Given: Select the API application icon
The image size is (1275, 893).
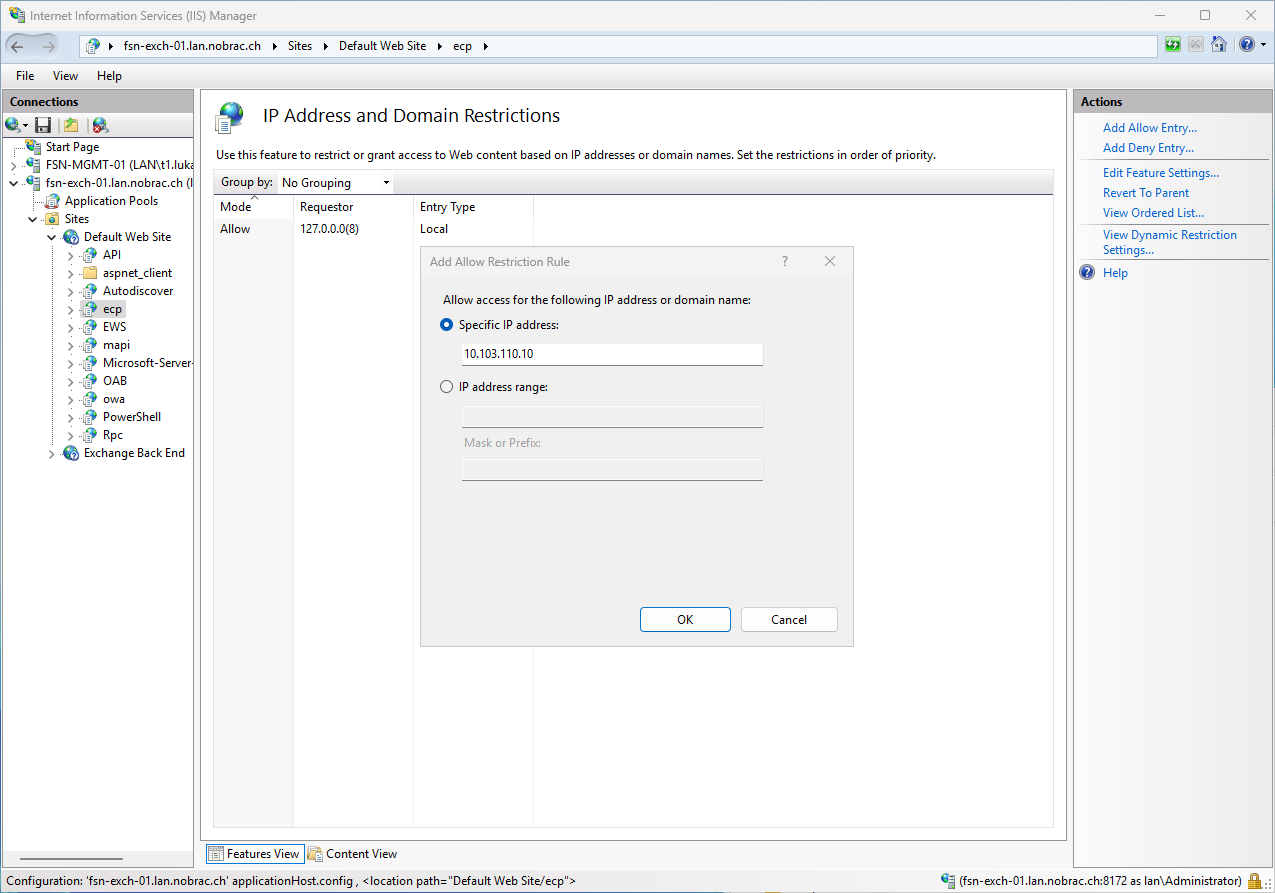Looking at the screenshot, I should click(91, 255).
